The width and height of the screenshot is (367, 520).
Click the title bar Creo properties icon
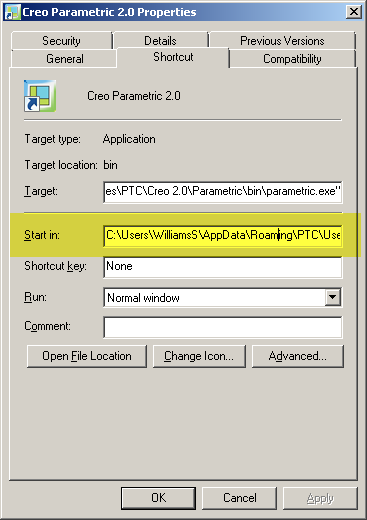pyautogui.click(x=13, y=12)
